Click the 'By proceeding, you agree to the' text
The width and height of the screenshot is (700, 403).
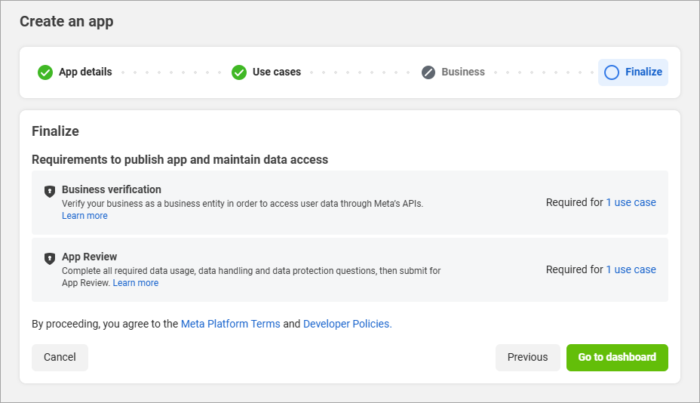click(105, 324)
